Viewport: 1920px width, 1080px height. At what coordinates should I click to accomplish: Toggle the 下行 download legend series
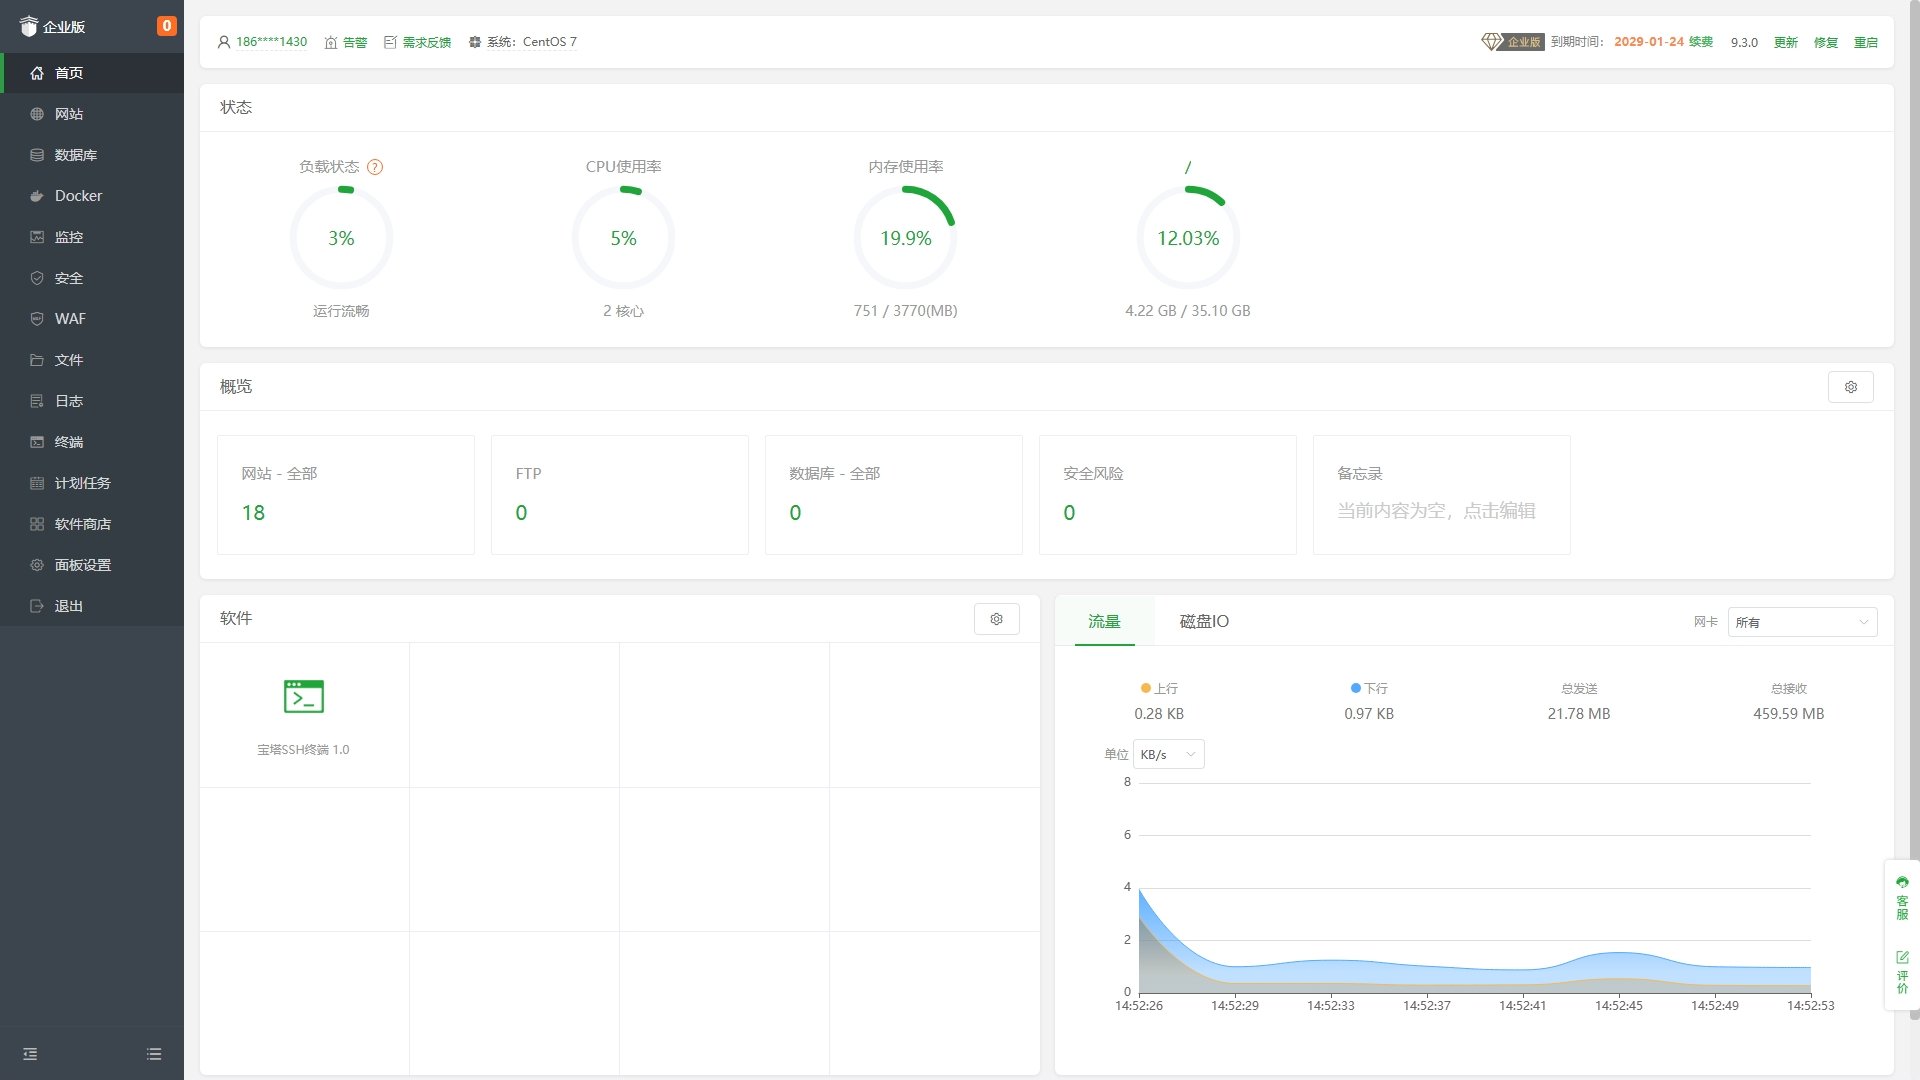(x=1369, y=689)
